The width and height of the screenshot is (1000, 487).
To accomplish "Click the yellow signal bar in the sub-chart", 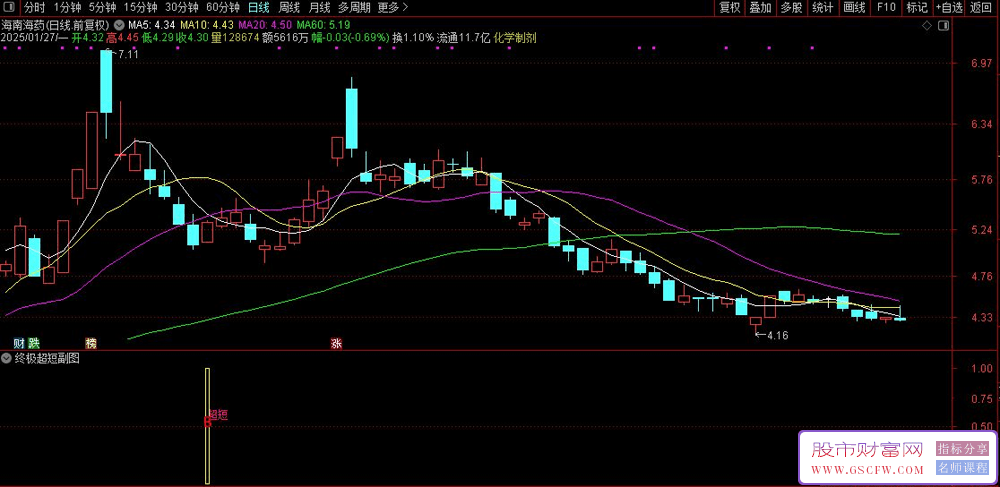I will point(207,425).
